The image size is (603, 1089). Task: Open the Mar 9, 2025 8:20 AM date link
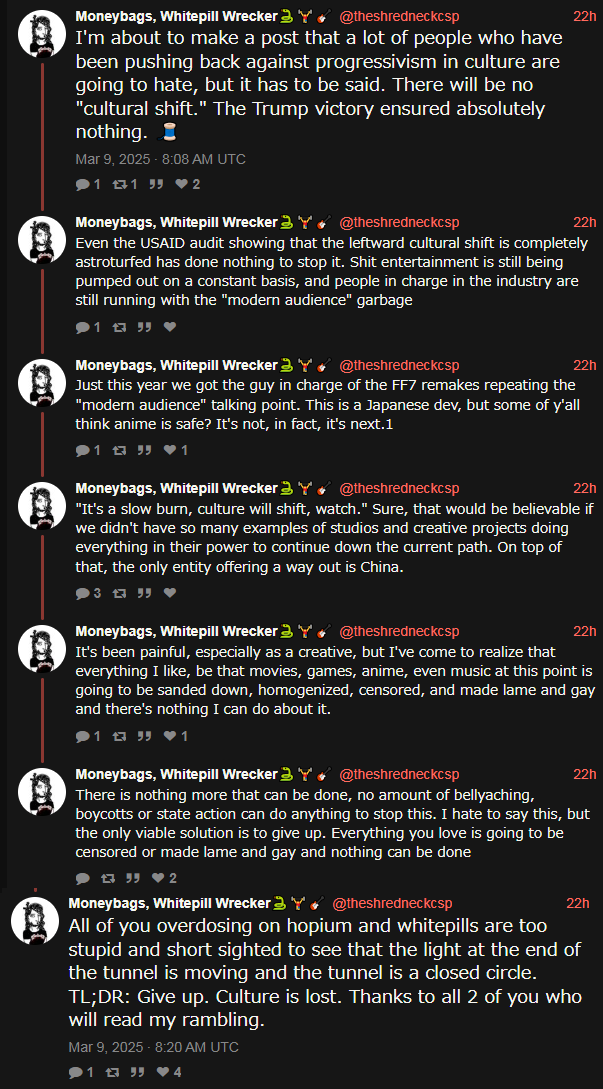point(153,1047)
